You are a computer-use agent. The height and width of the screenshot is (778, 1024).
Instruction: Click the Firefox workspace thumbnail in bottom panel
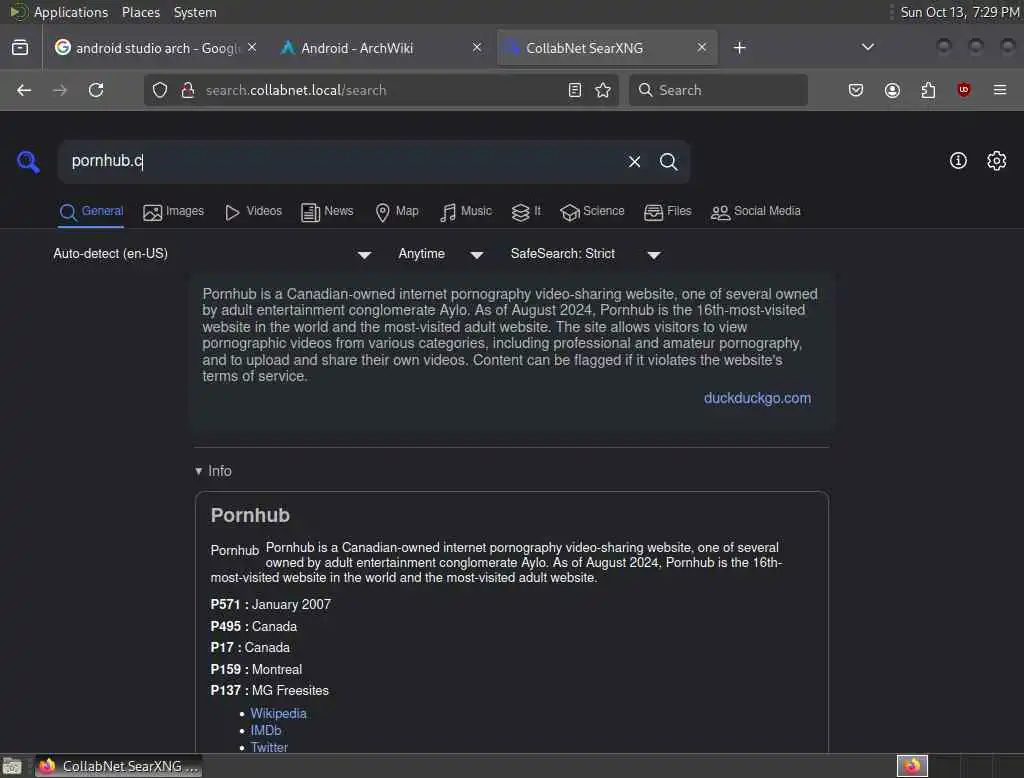[912, 766]
